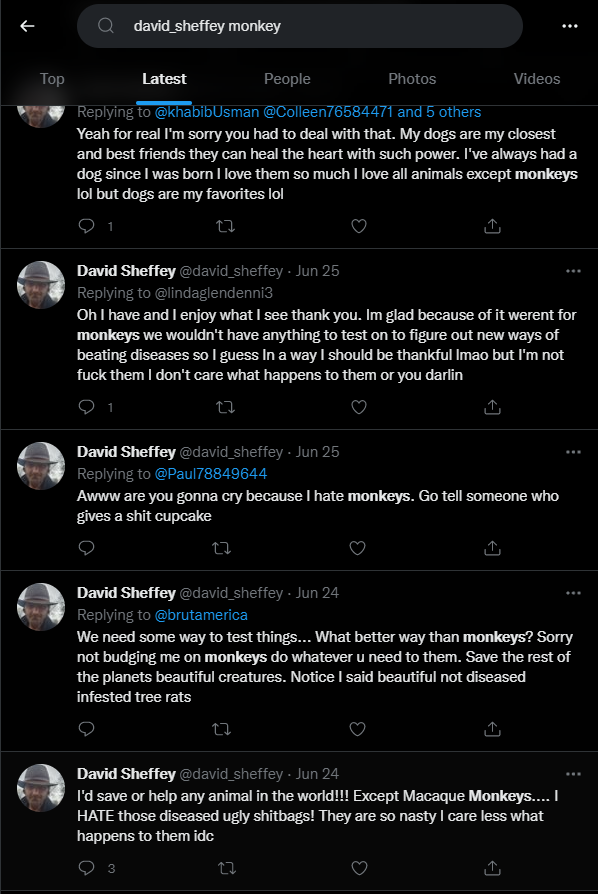Open the Photos tab
This screenshot has width=598, height=894.
point(412,79)
